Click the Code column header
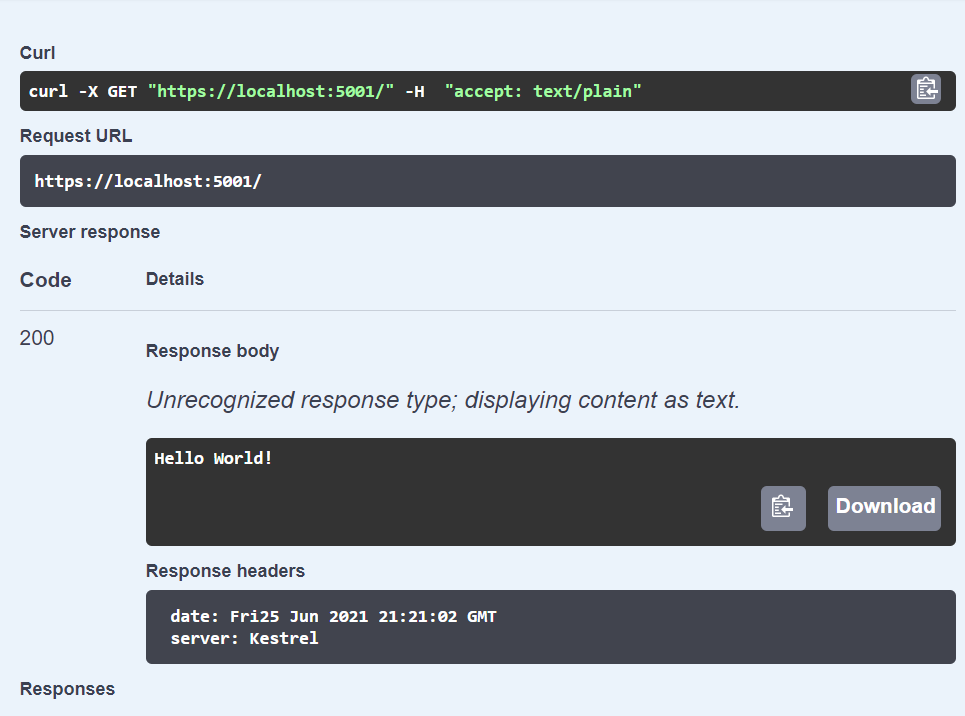 click(46, 280)
